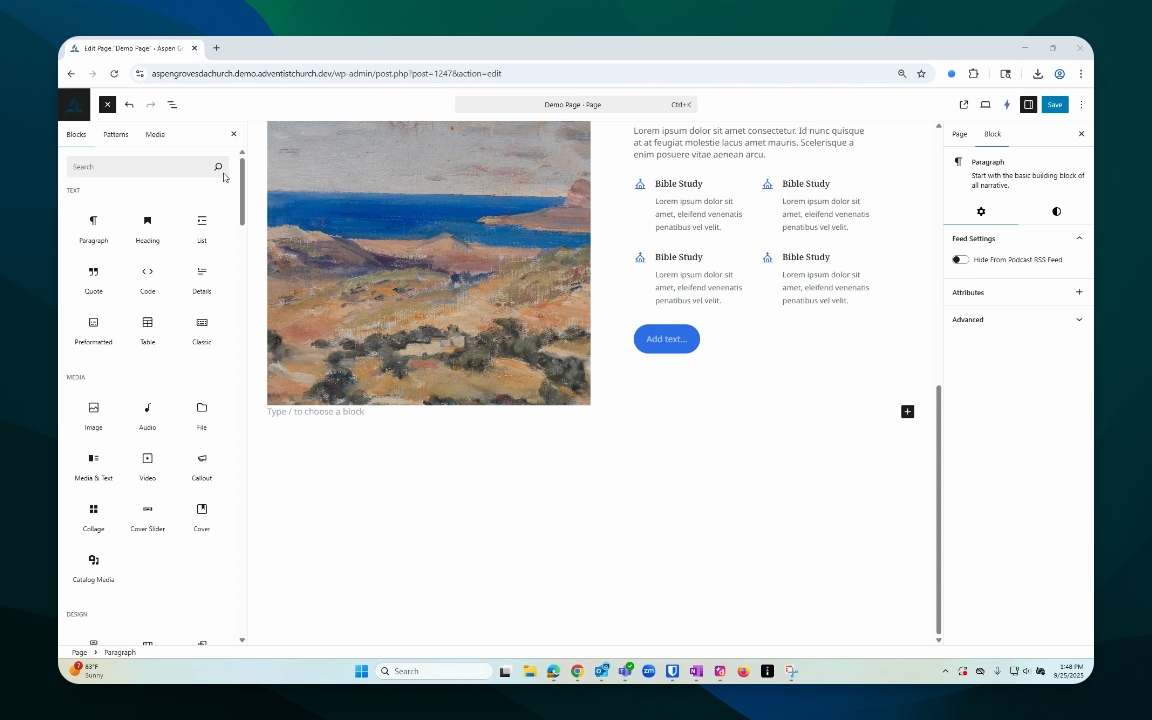Image resolution: width=1152 pixels, height=720 pixels.
Task: Select the Block settings tab
Action: pyautogui.click(x=993, y=134)
